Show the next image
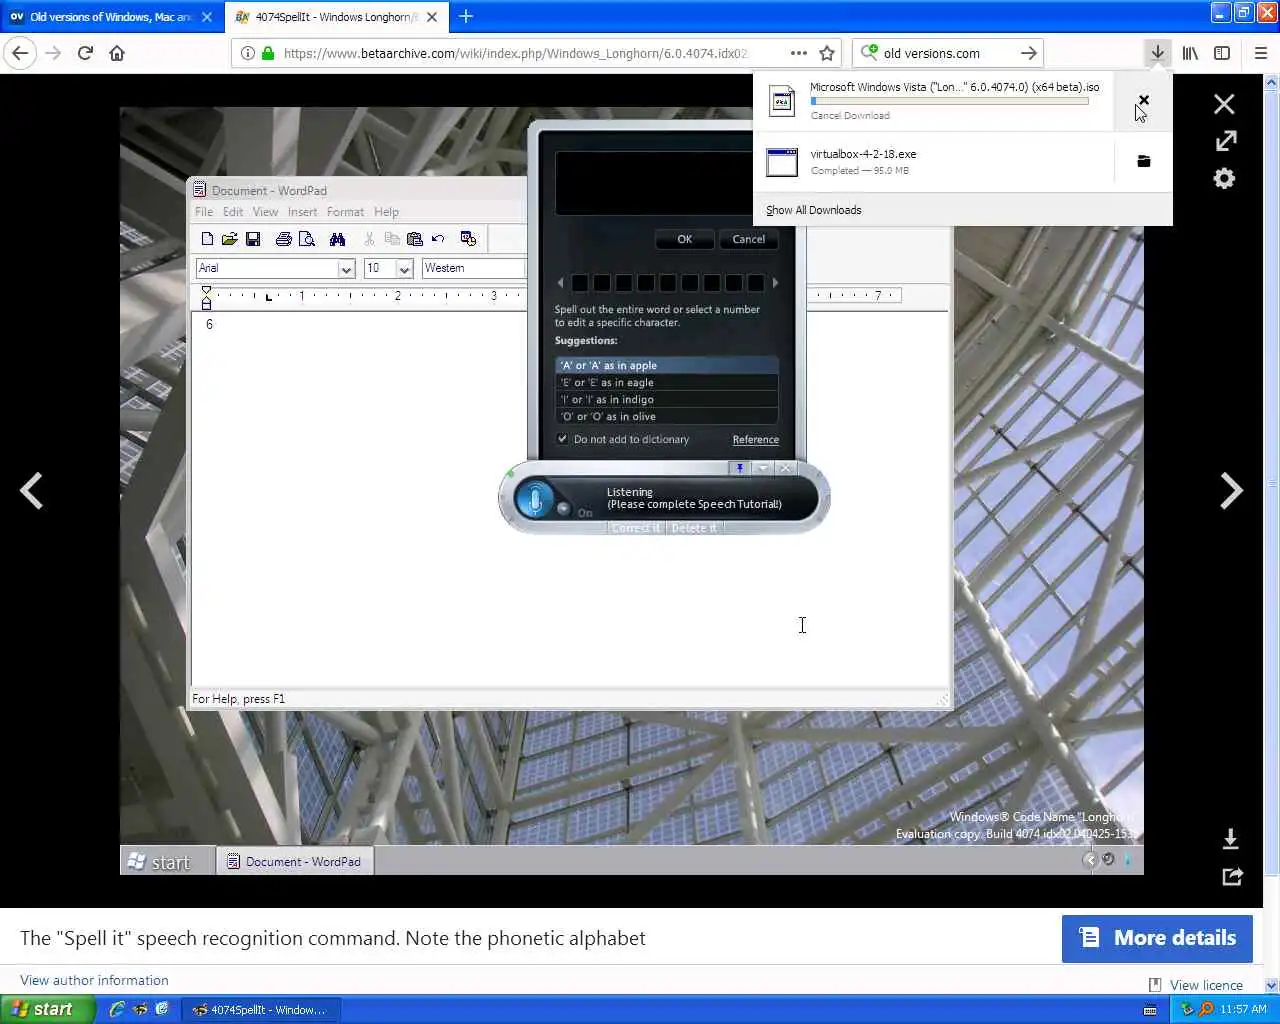The image size is (1280, 1024). point(1231,490)
